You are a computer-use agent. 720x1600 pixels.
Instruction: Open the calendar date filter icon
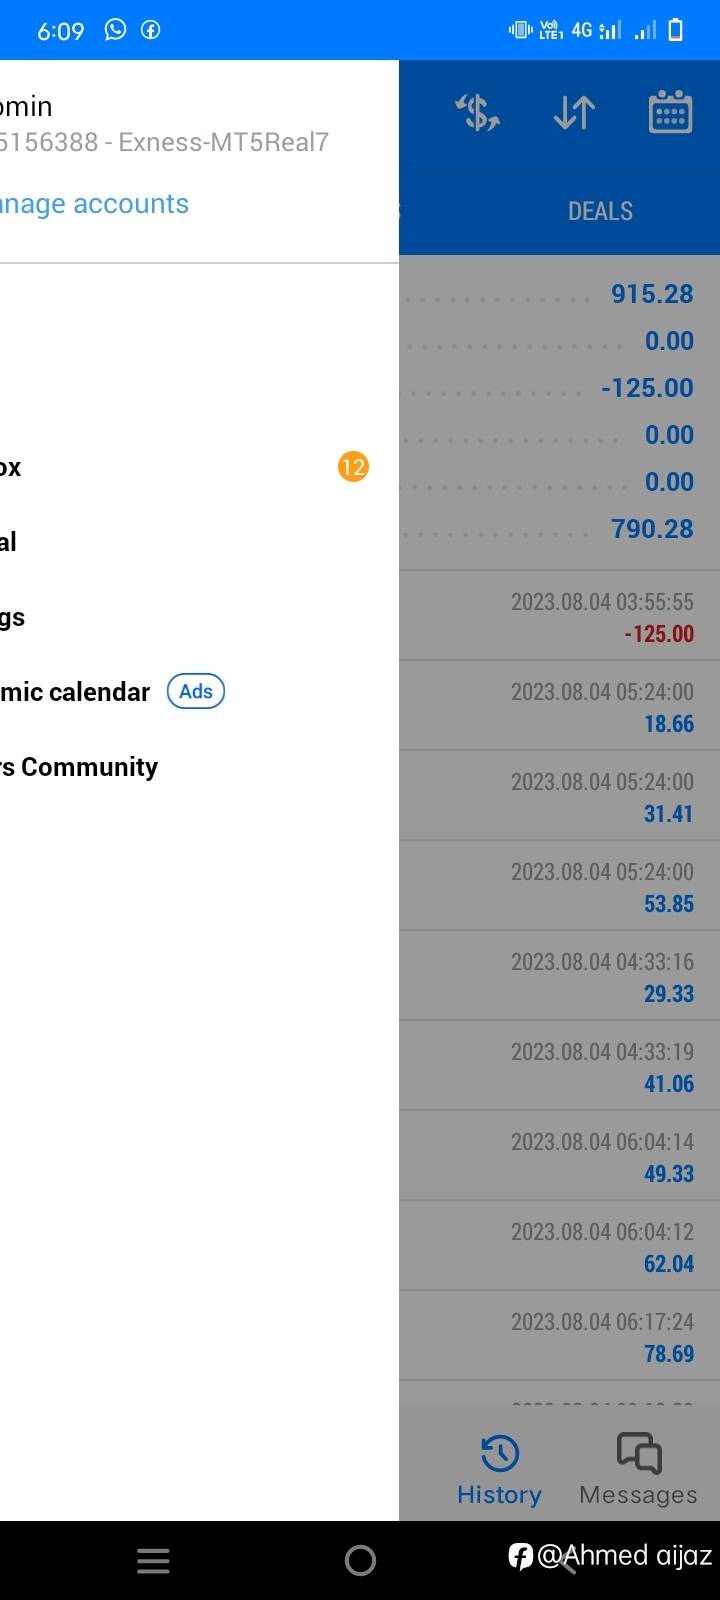670,113
